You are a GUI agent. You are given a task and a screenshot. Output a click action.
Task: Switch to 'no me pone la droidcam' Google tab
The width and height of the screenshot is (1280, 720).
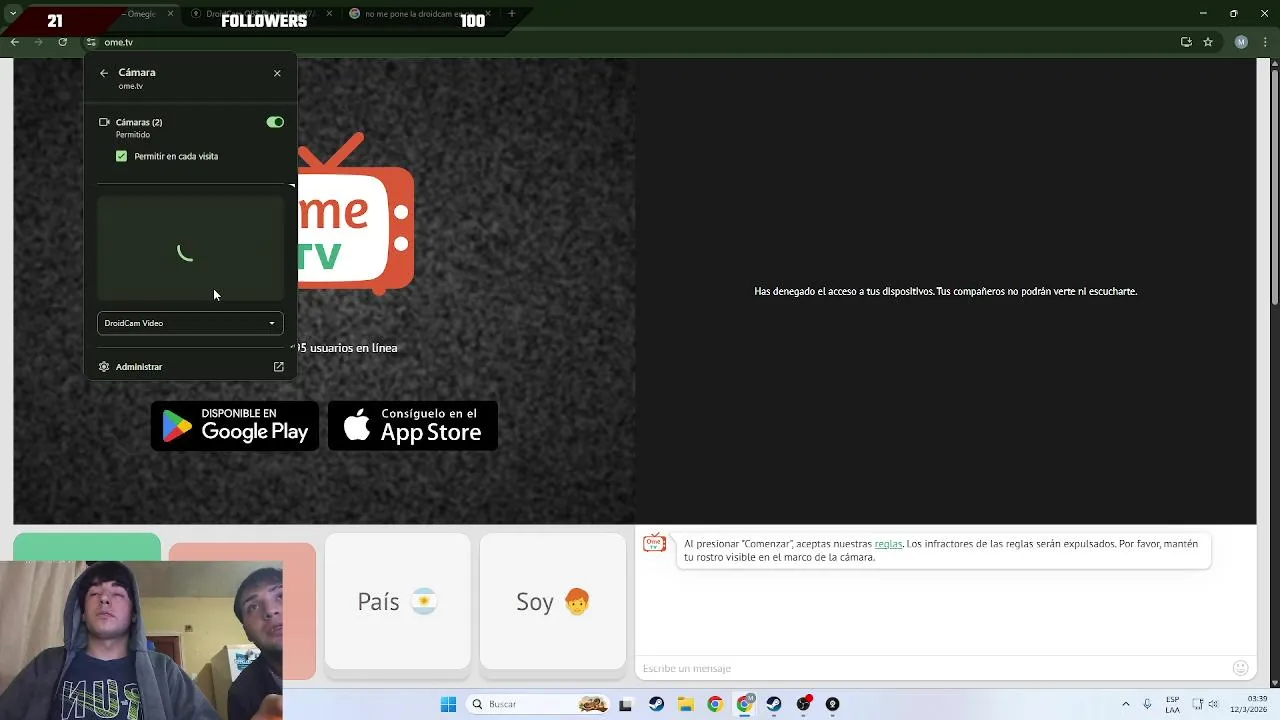pyautogui.click(x=420, y=14)
